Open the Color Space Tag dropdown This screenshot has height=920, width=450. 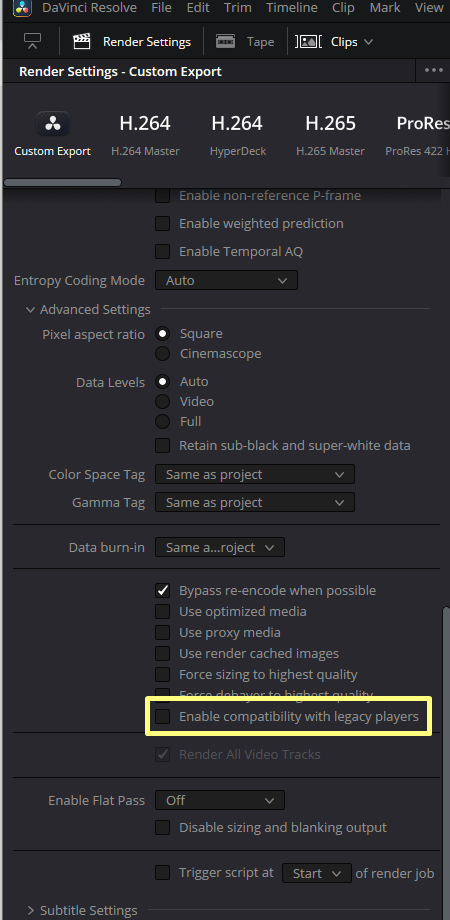pos(255,475)
